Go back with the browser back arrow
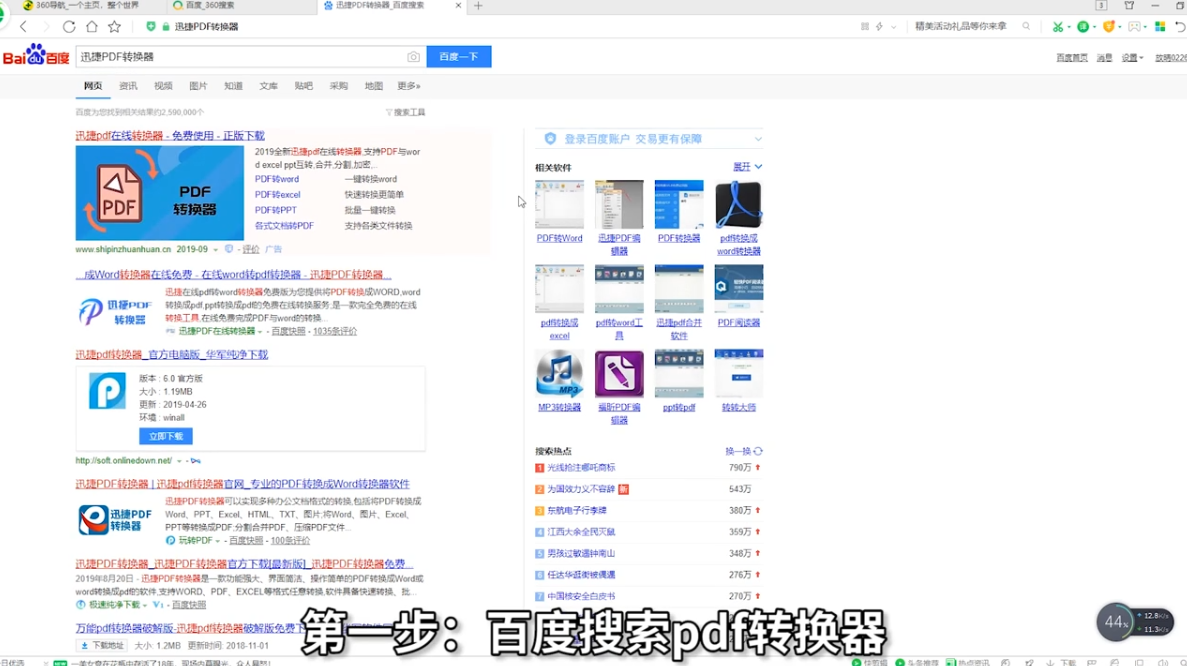The width and height of the screenshot is (1187, 666). pos(23,26)
